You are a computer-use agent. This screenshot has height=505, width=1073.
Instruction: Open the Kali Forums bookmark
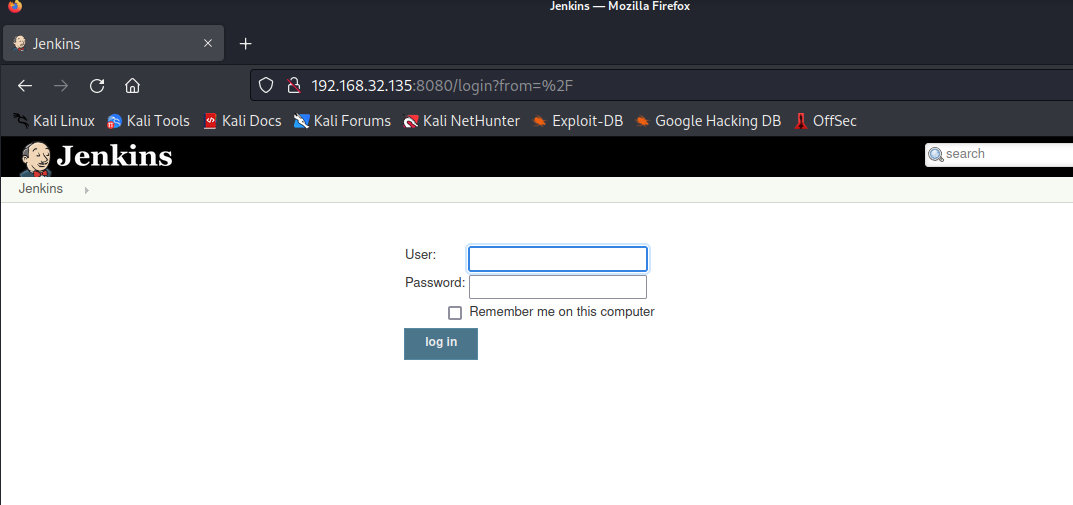[x=342, y=121]
